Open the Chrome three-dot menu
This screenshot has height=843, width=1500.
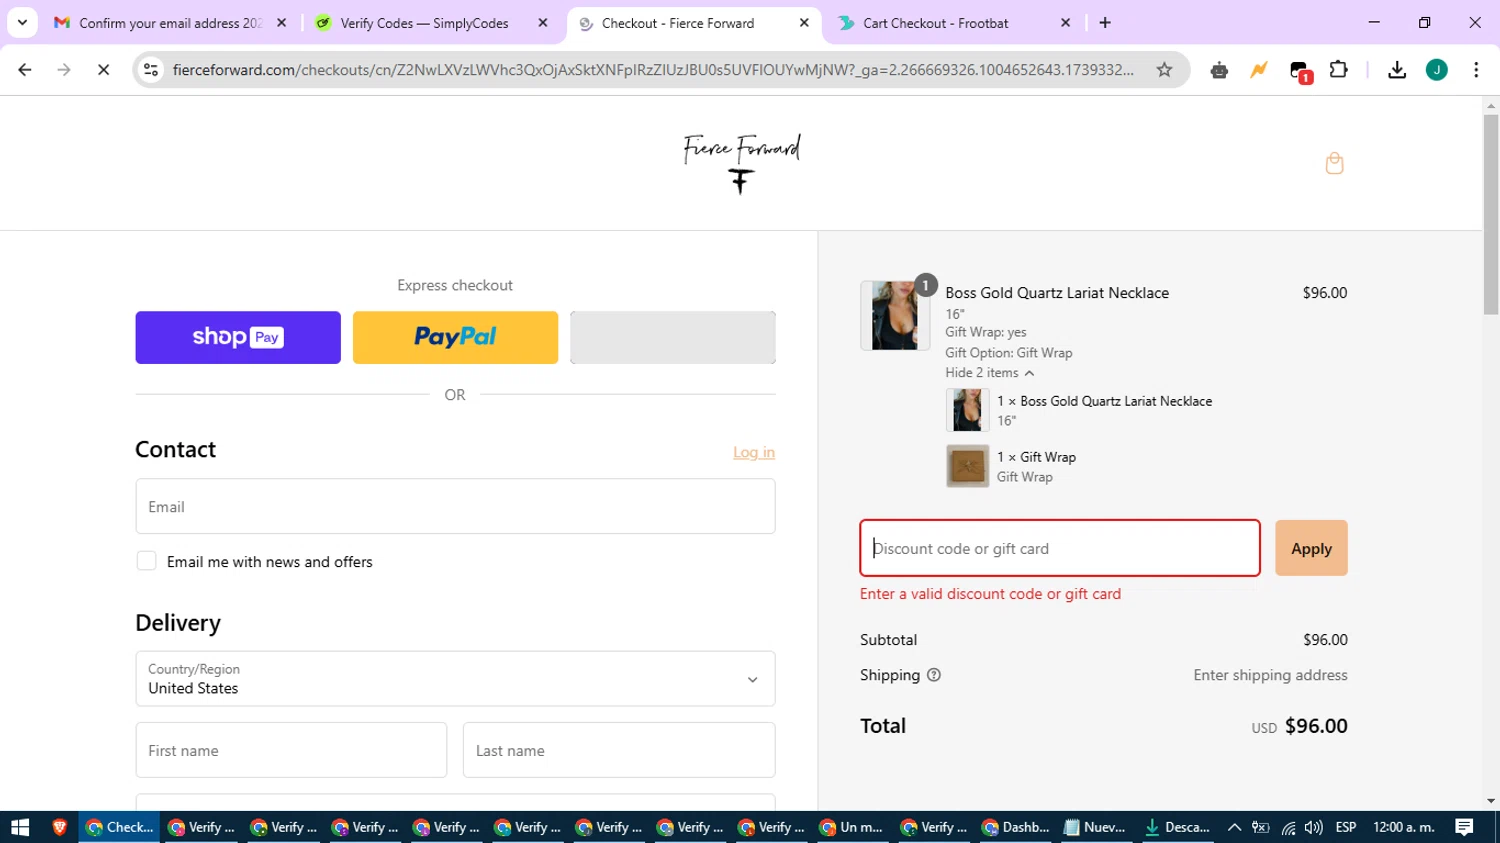pos(1476,70)
